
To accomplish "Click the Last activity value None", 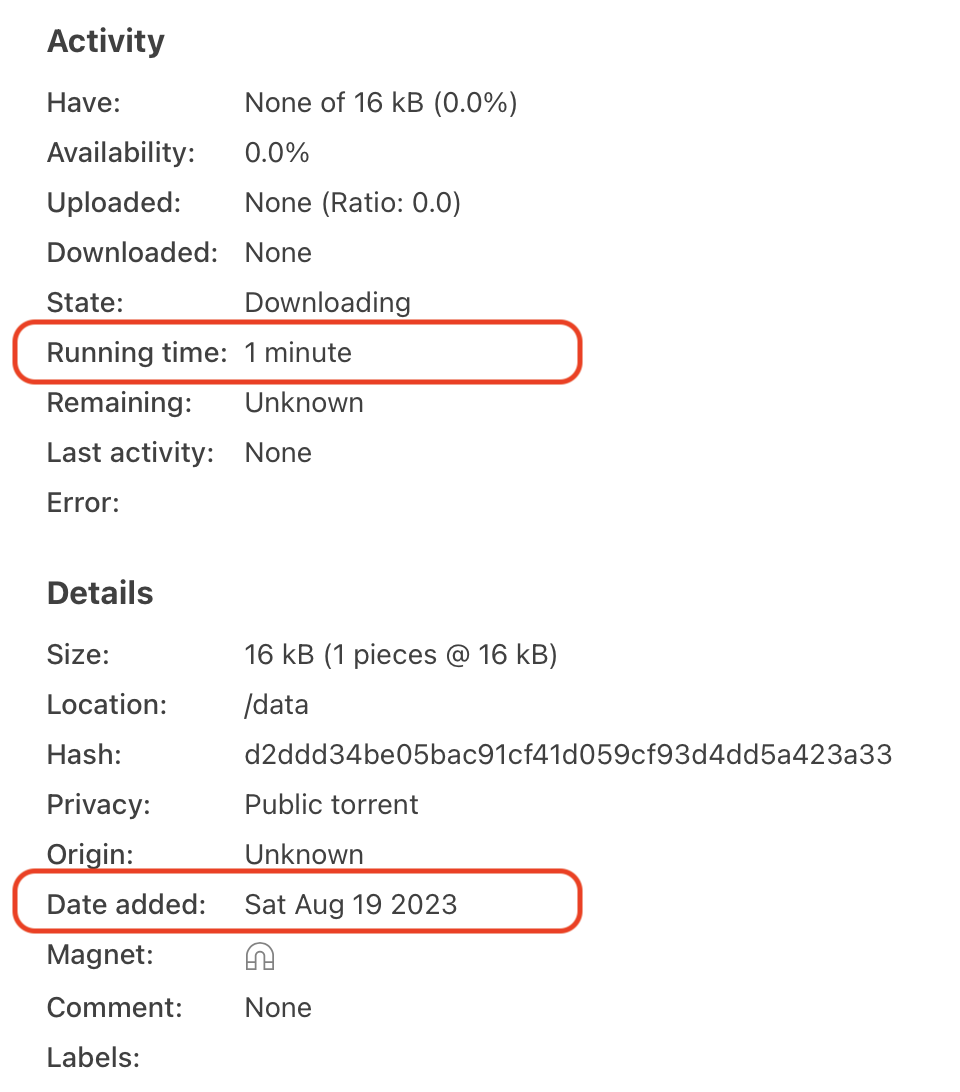I will 277,452.
